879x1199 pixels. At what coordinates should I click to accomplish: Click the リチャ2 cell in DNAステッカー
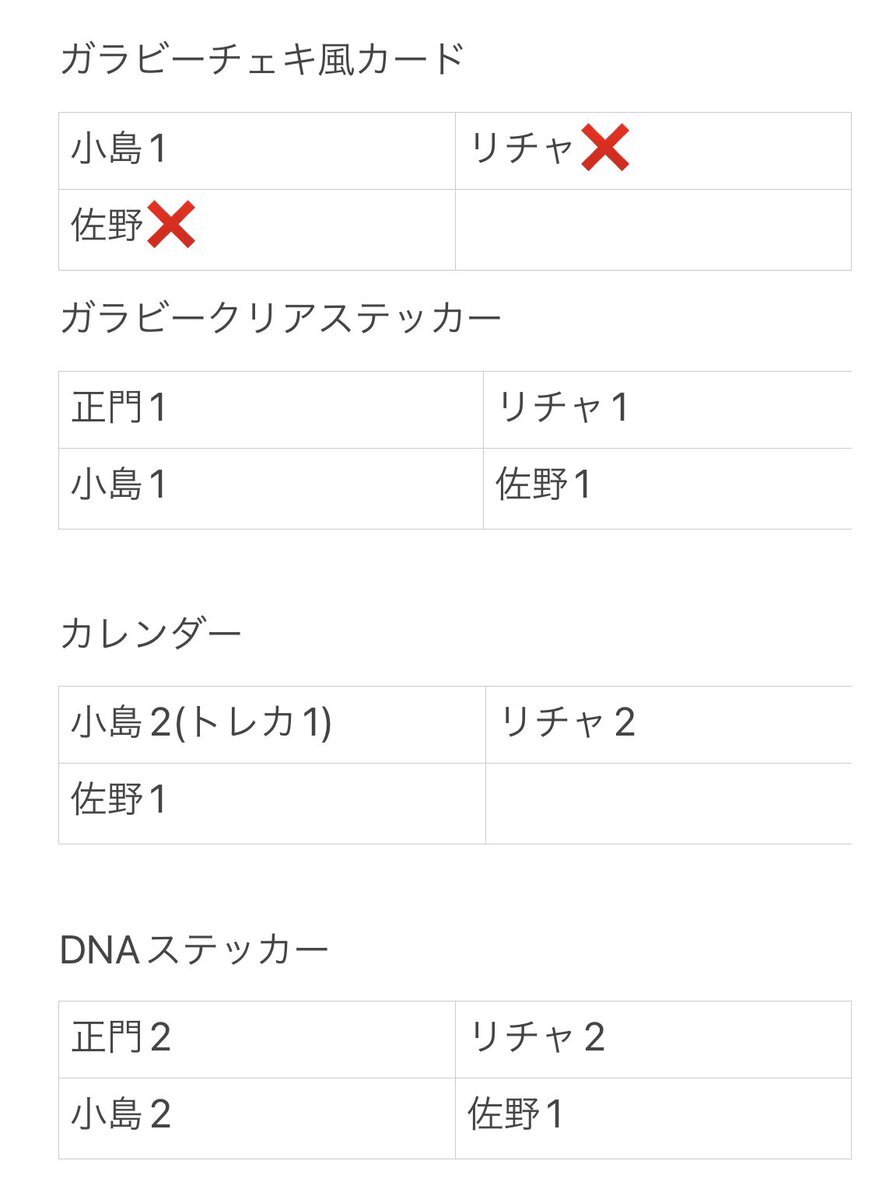(654, 1040)
